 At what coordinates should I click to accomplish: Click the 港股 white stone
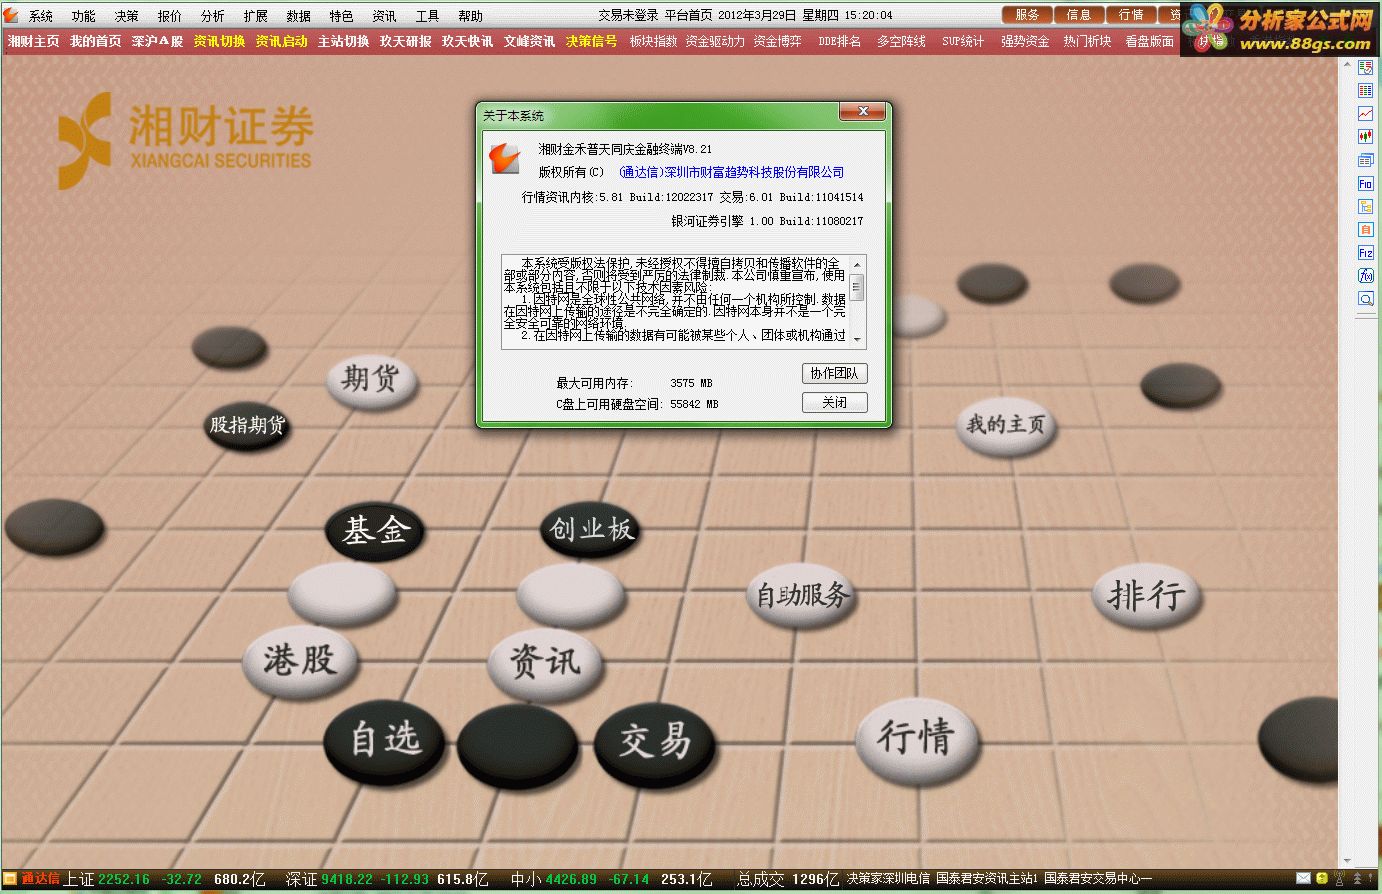[300, 660]
